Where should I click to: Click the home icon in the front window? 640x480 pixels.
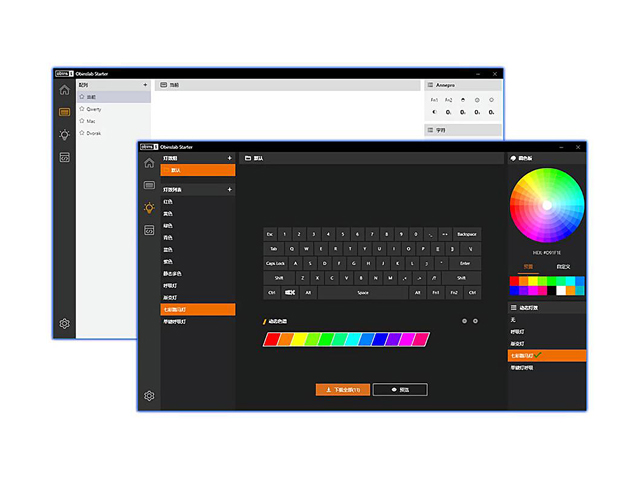coord(149,163)
